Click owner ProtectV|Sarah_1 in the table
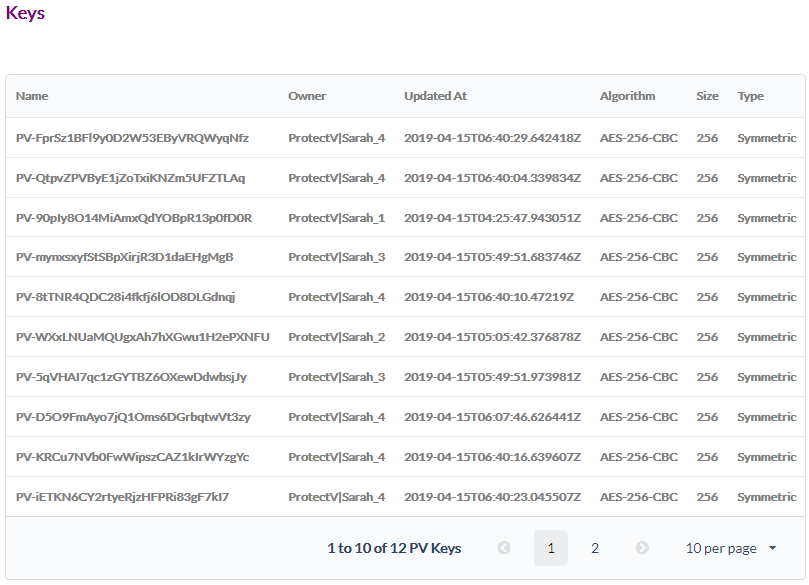809x585 pixels. click(336, 218)
